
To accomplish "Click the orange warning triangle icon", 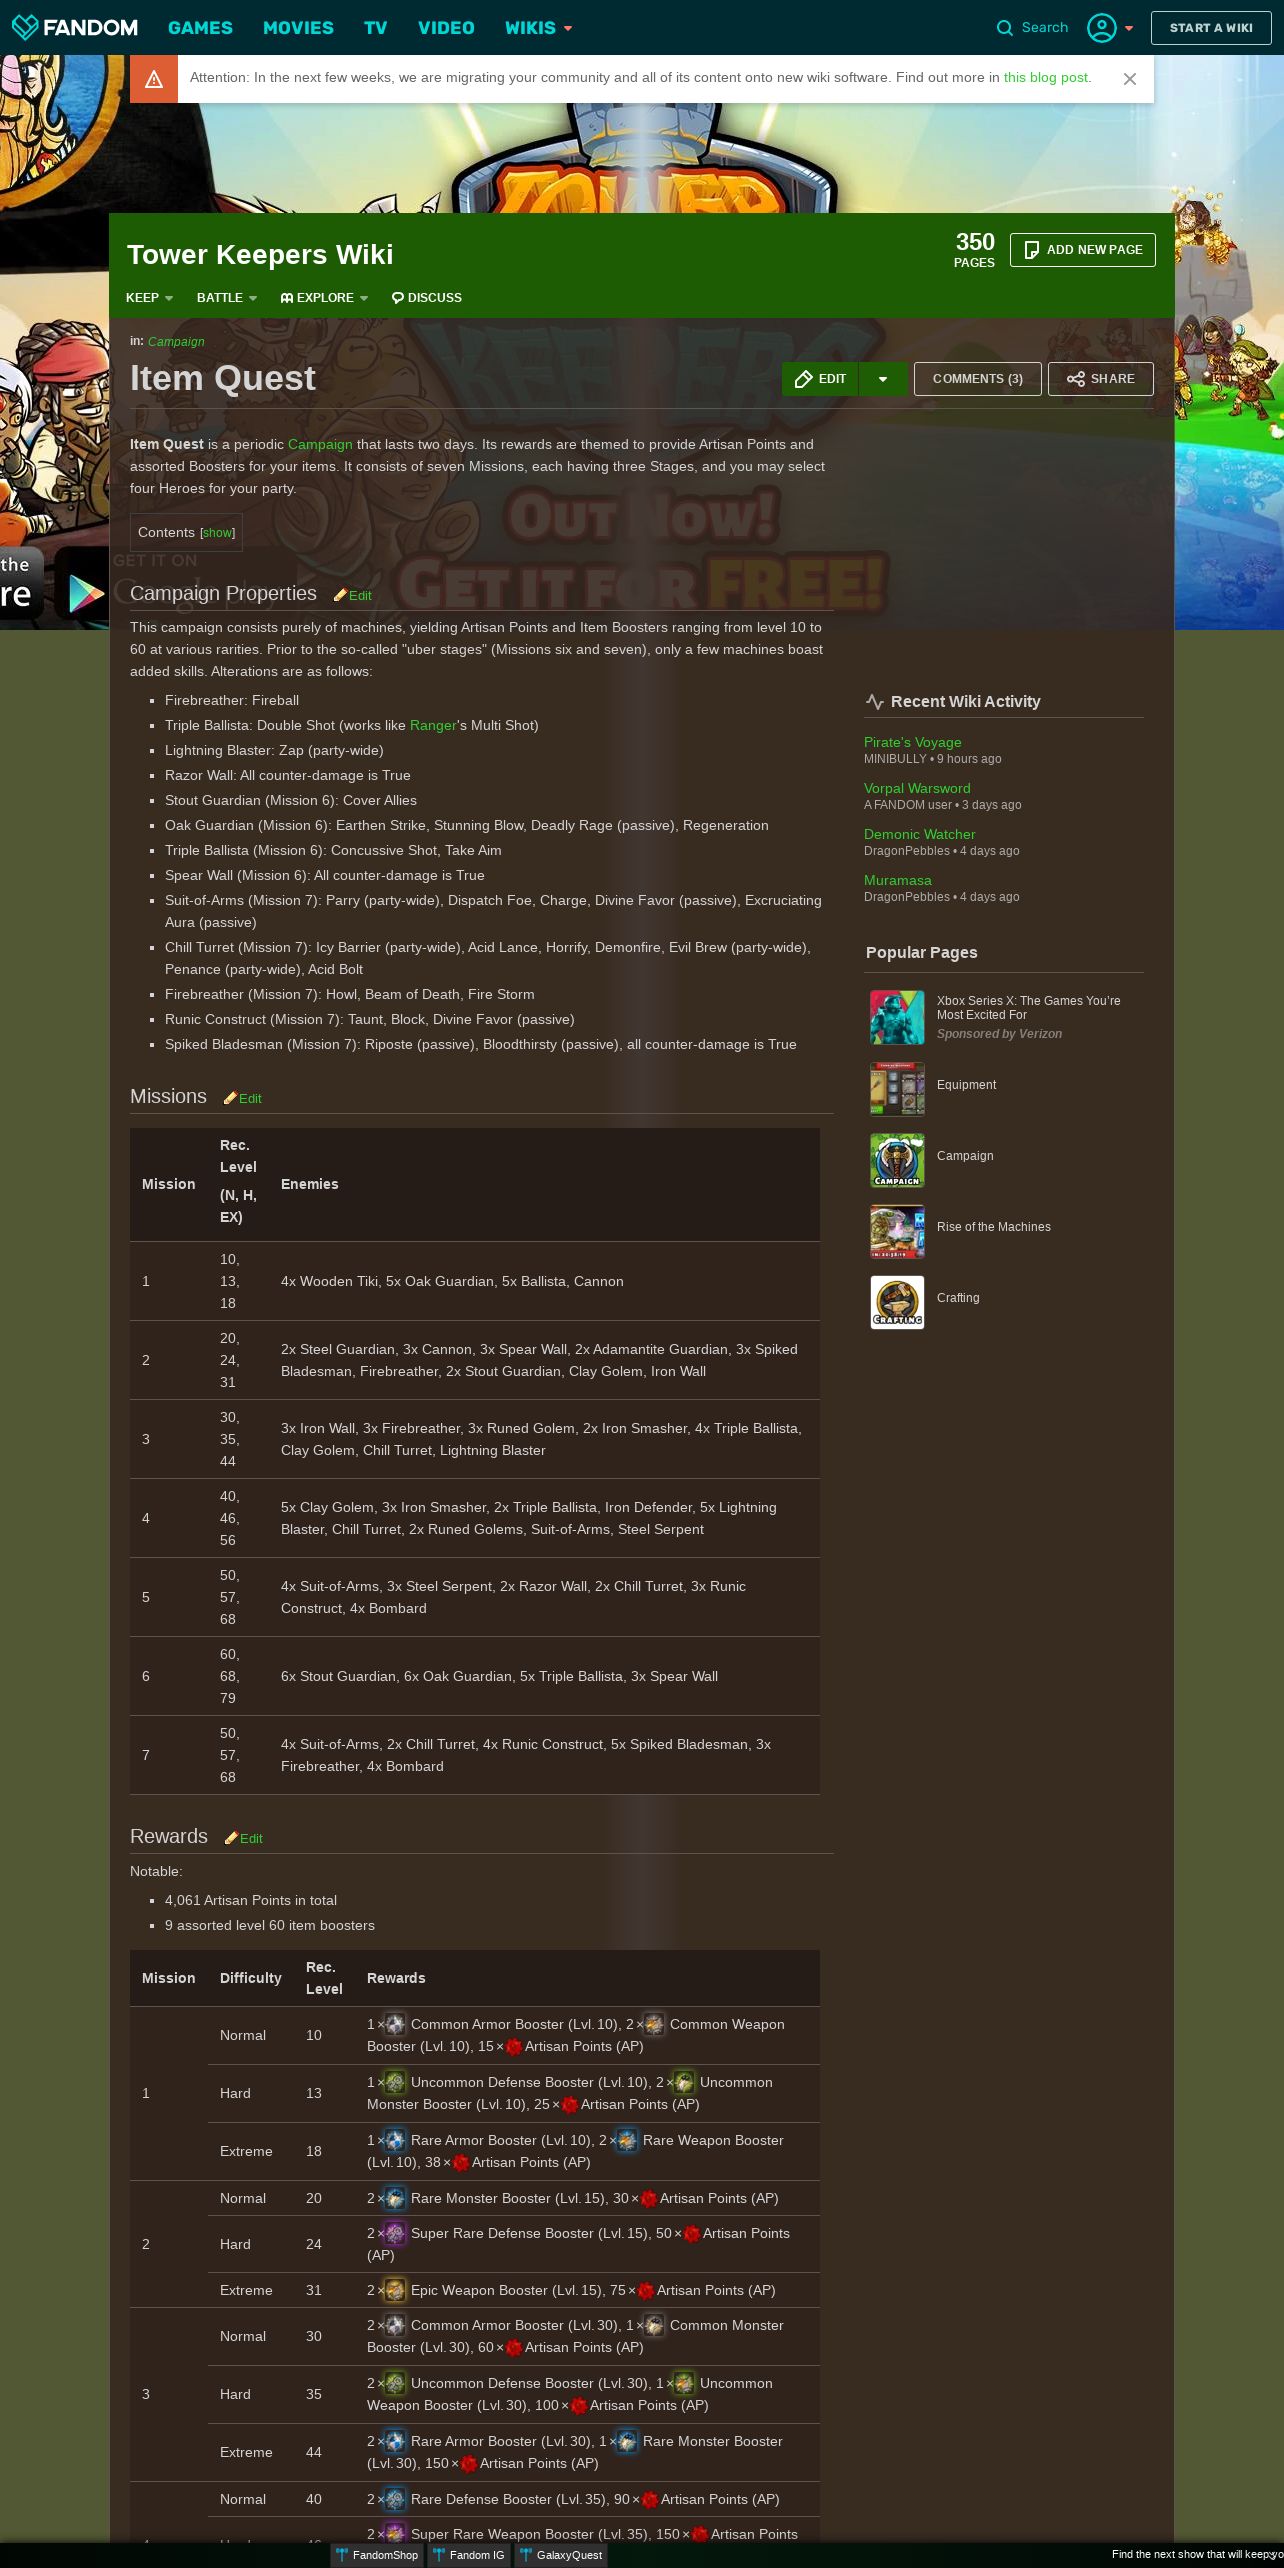I will [x=154, y=79].
